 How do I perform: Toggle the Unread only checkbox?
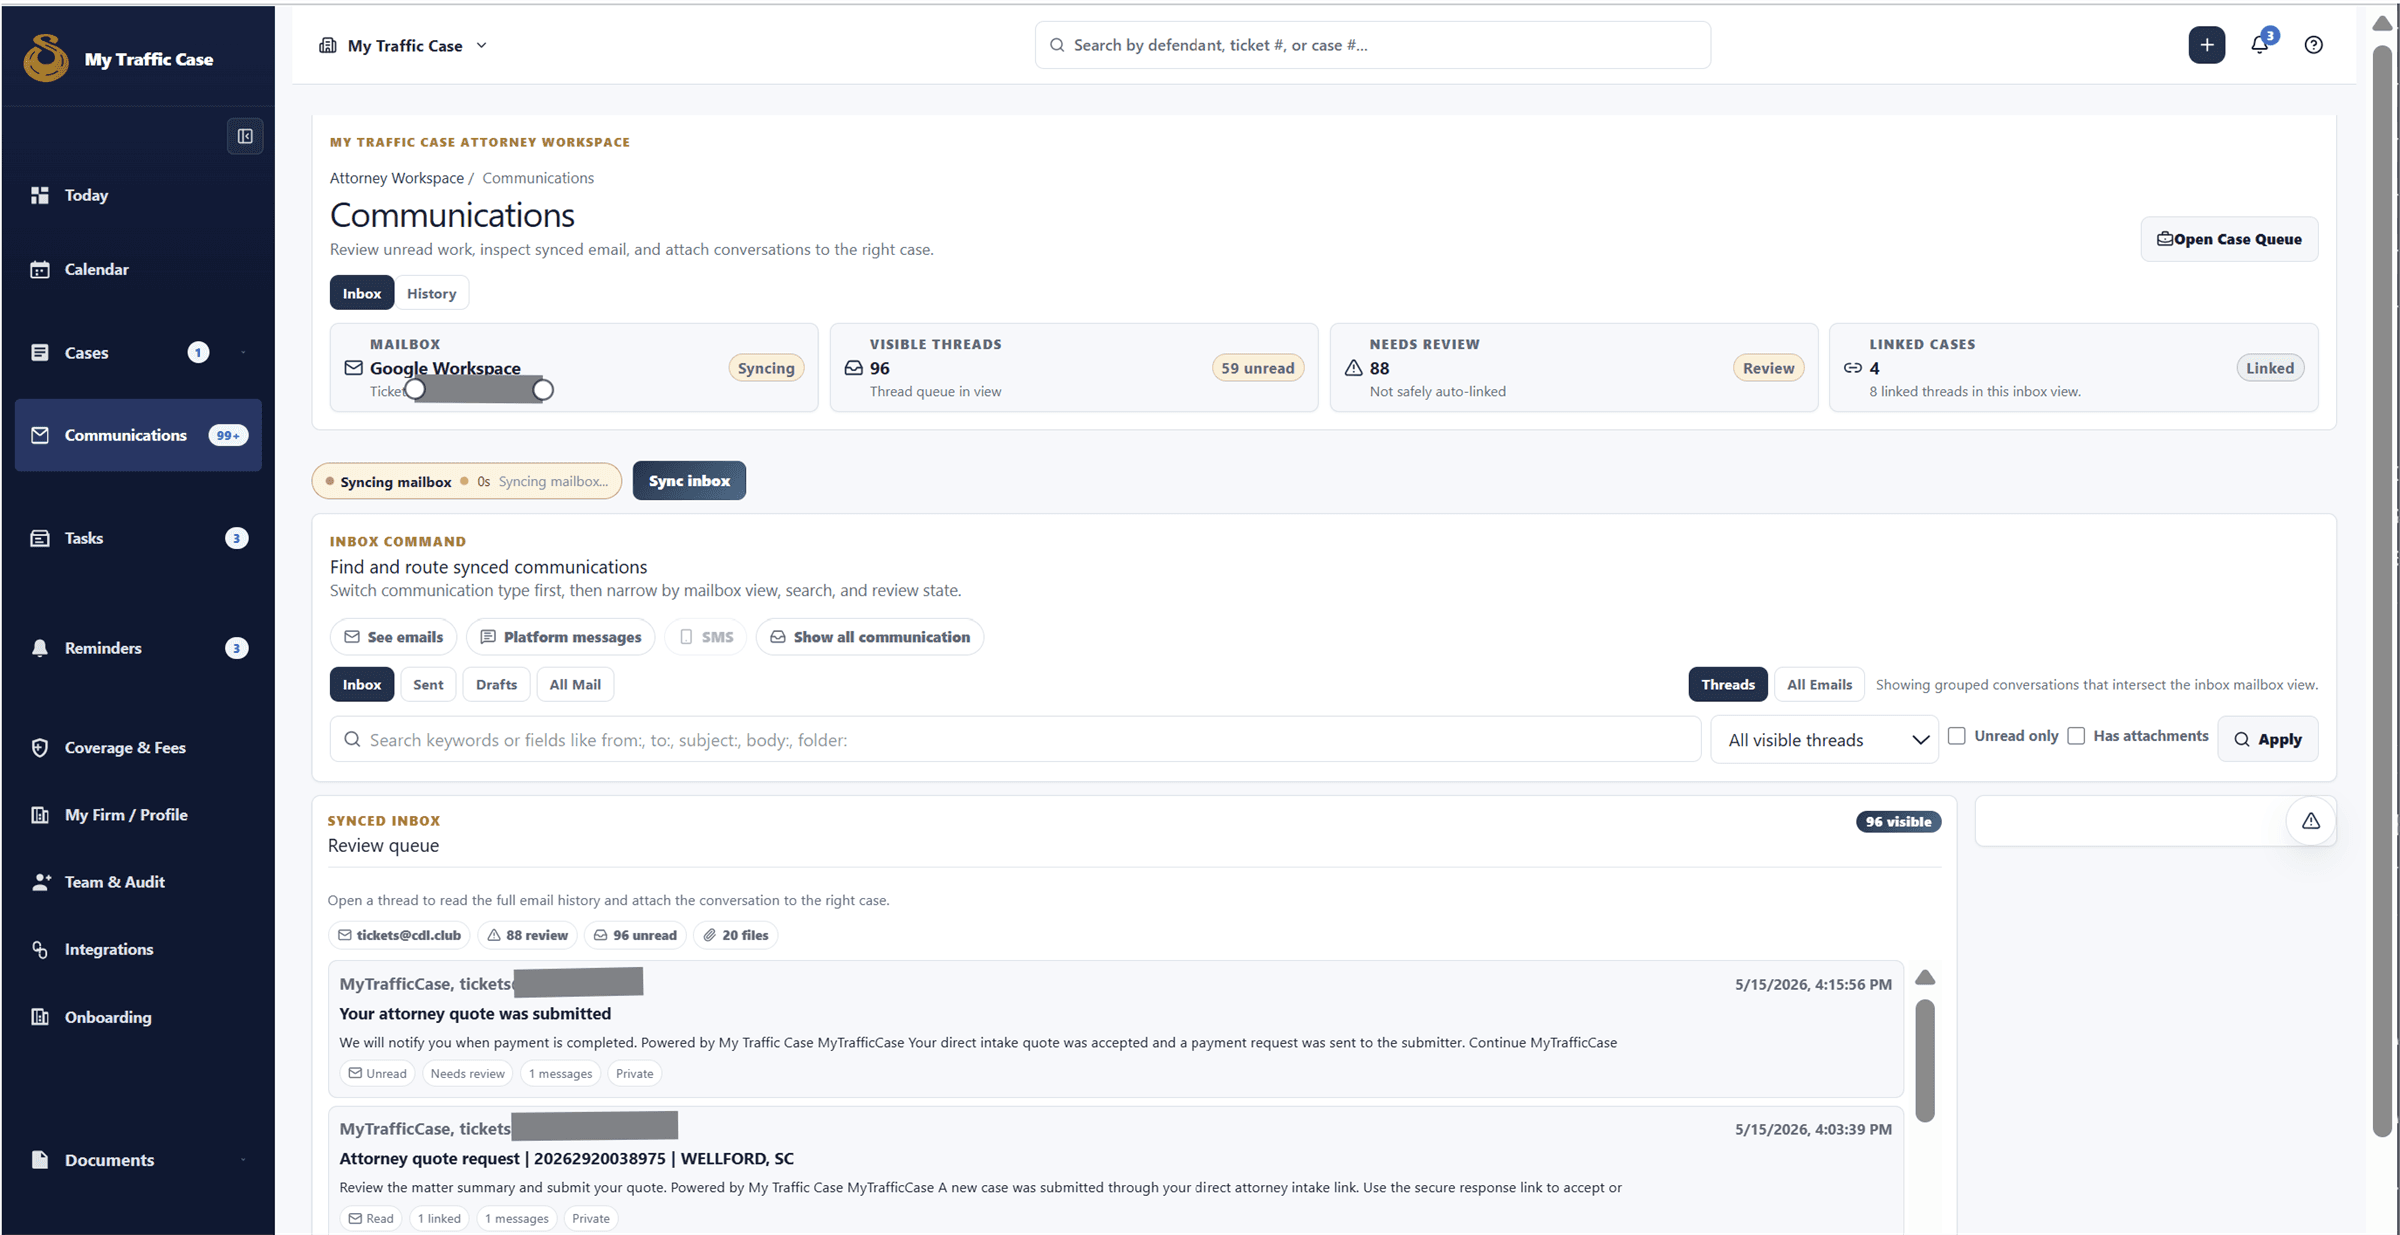point(1957,736)
